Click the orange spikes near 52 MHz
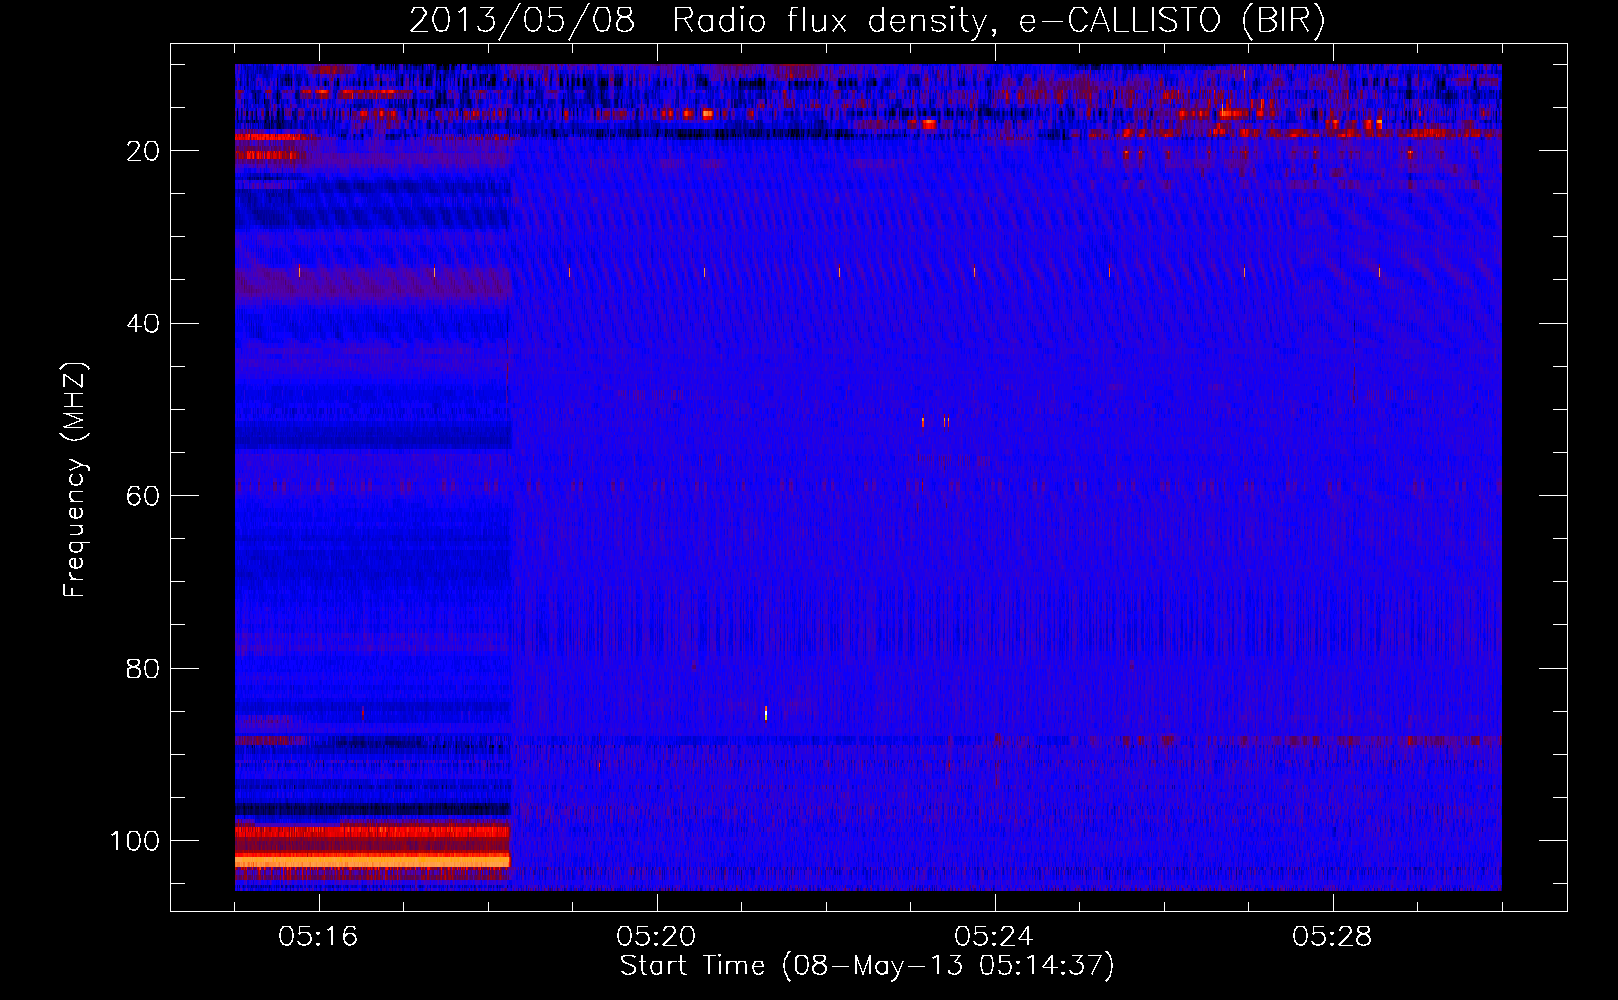Viewport: 1618px width, 1000px height. pyautogui.click(x=935, y=422)
